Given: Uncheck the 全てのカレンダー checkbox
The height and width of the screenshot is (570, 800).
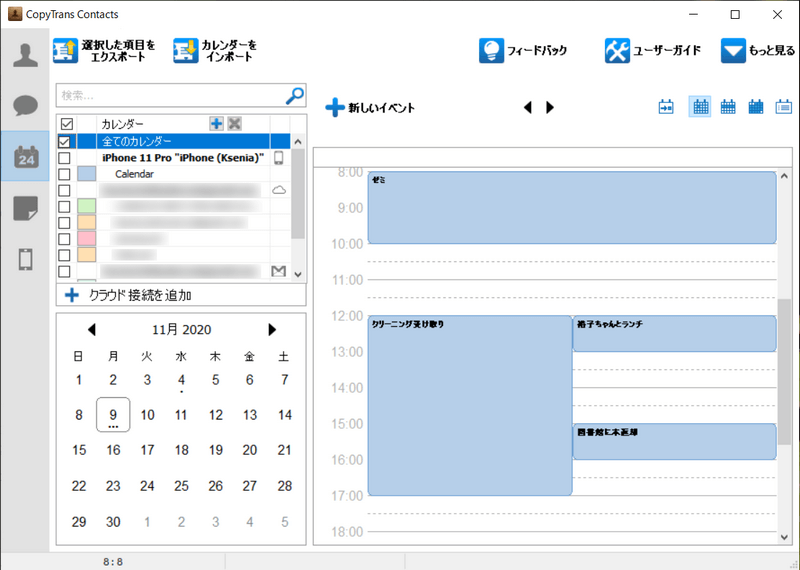Looking at the screenshot, I should pyautogui.click(x=64, y=141).
